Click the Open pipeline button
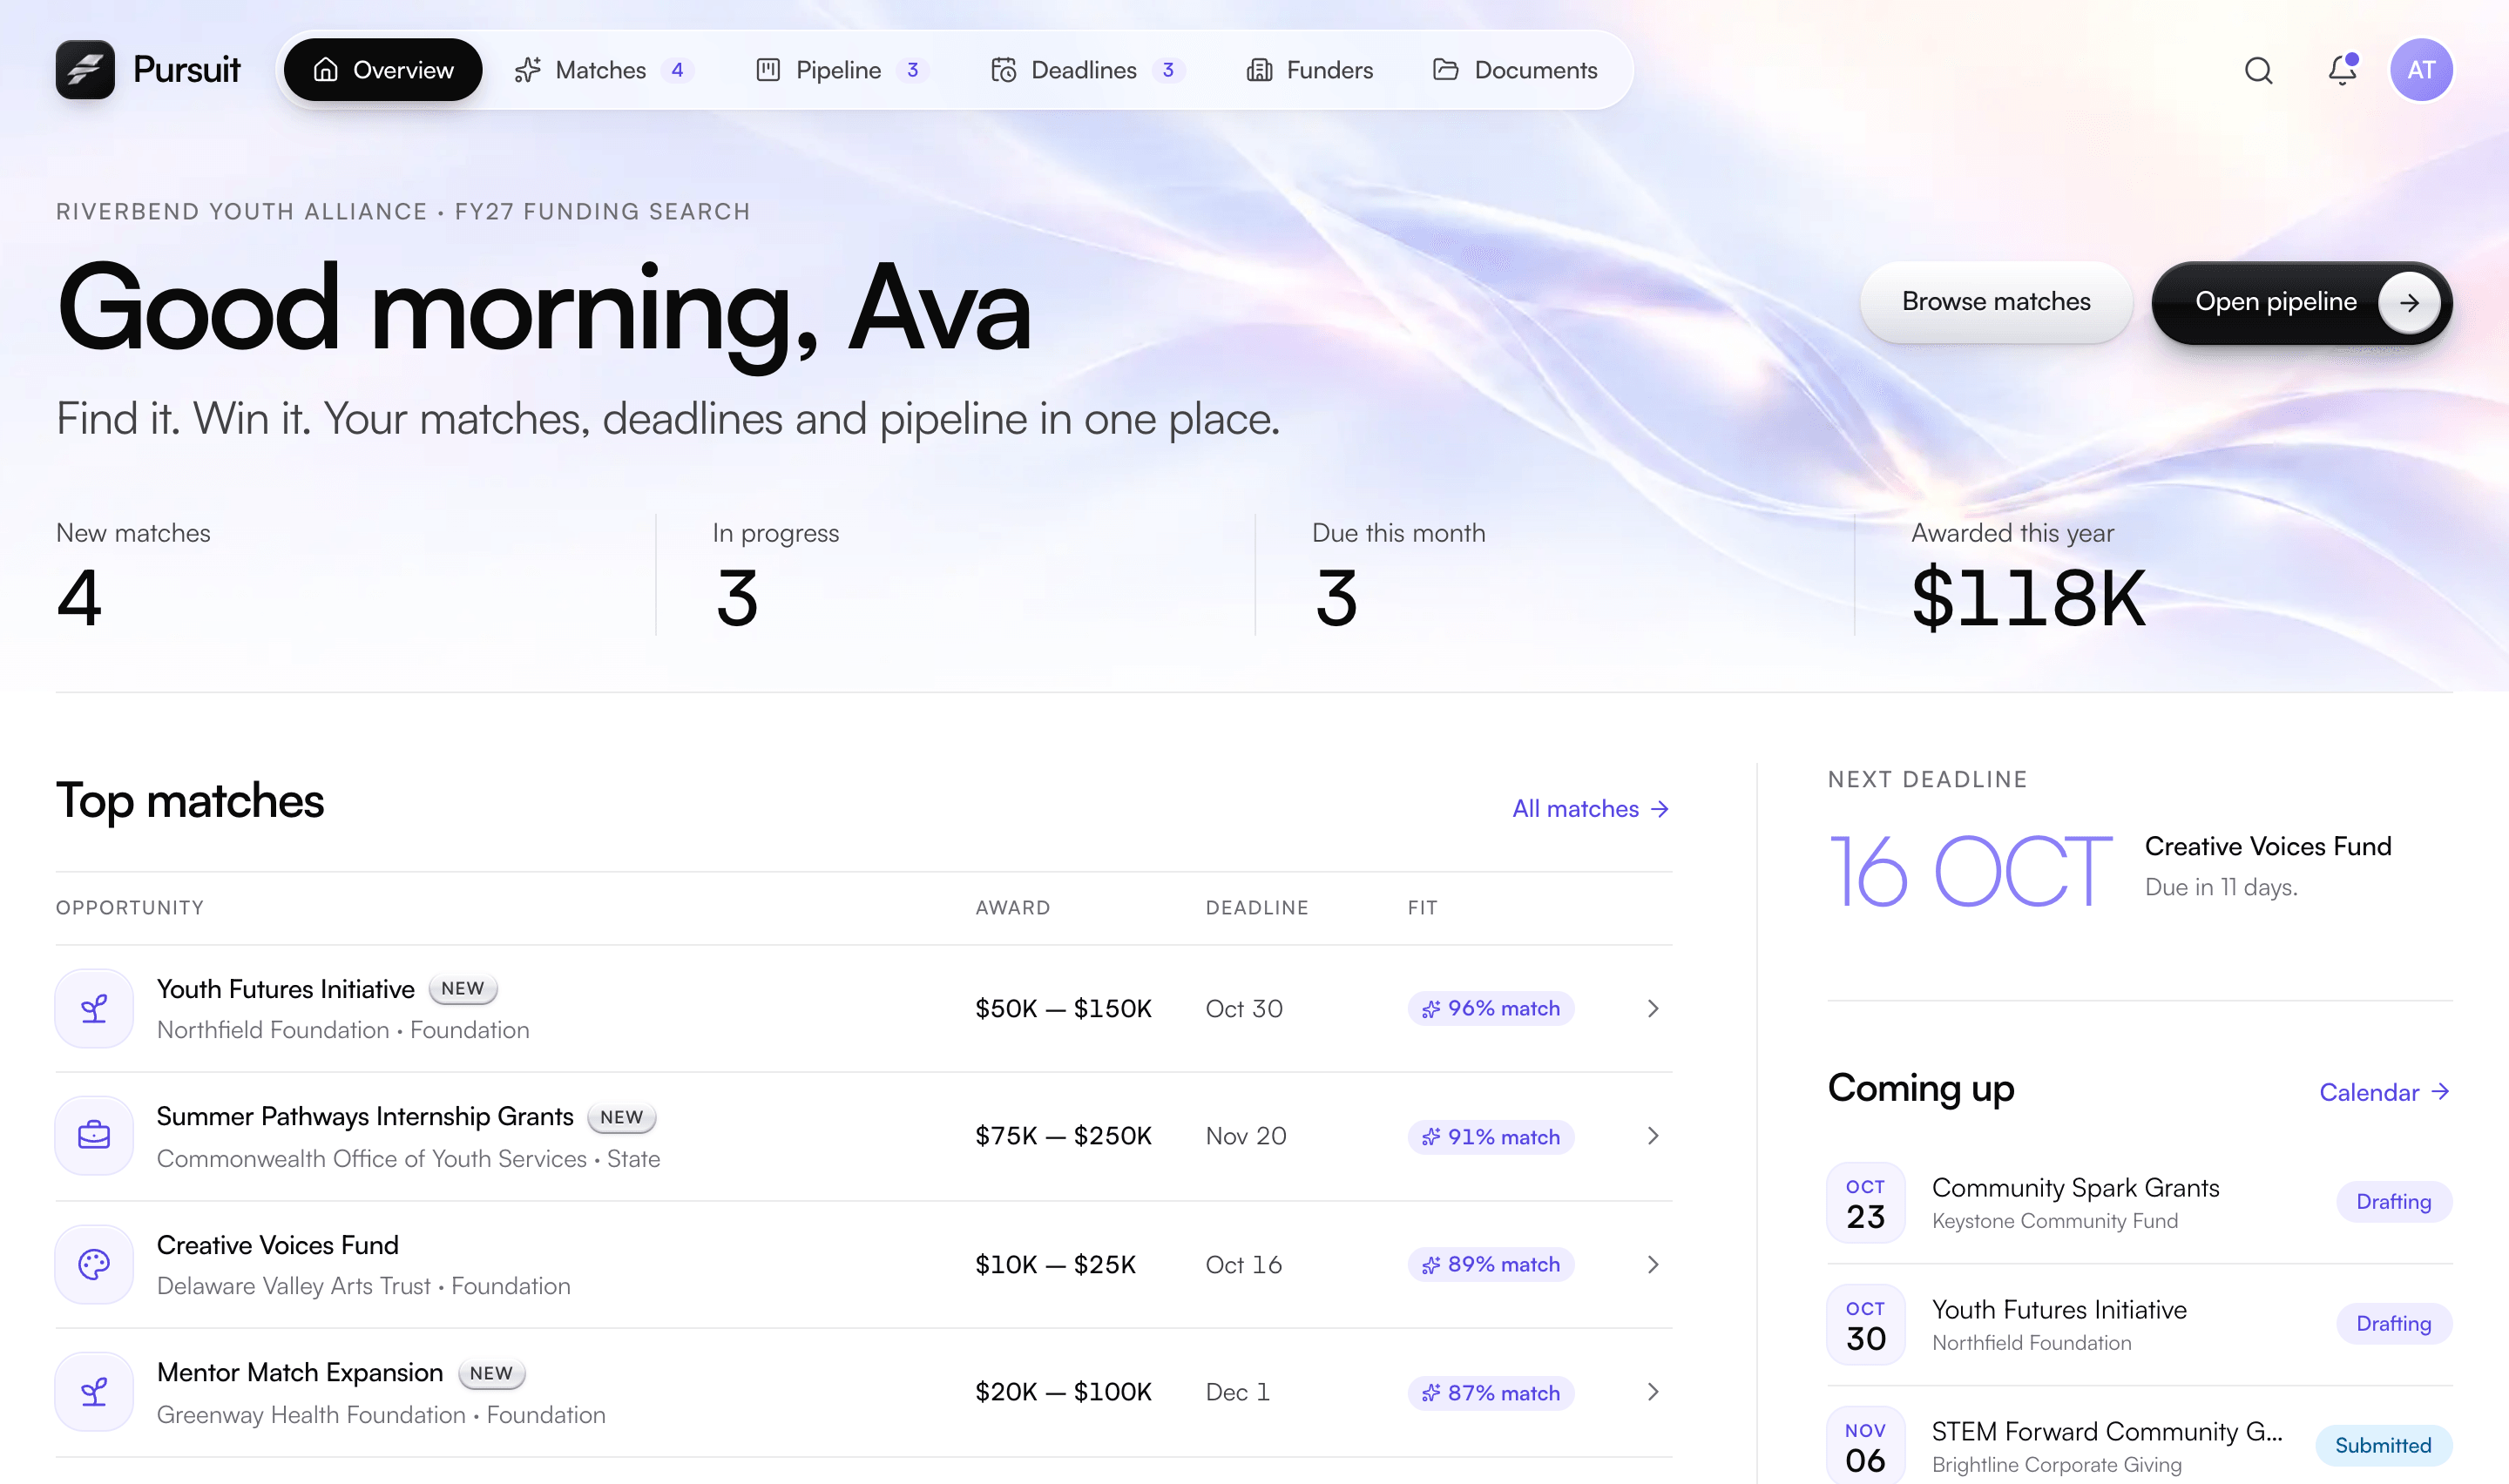Image resolution: width=2509 pixels, height=1484 pixels. point(2302,302)
